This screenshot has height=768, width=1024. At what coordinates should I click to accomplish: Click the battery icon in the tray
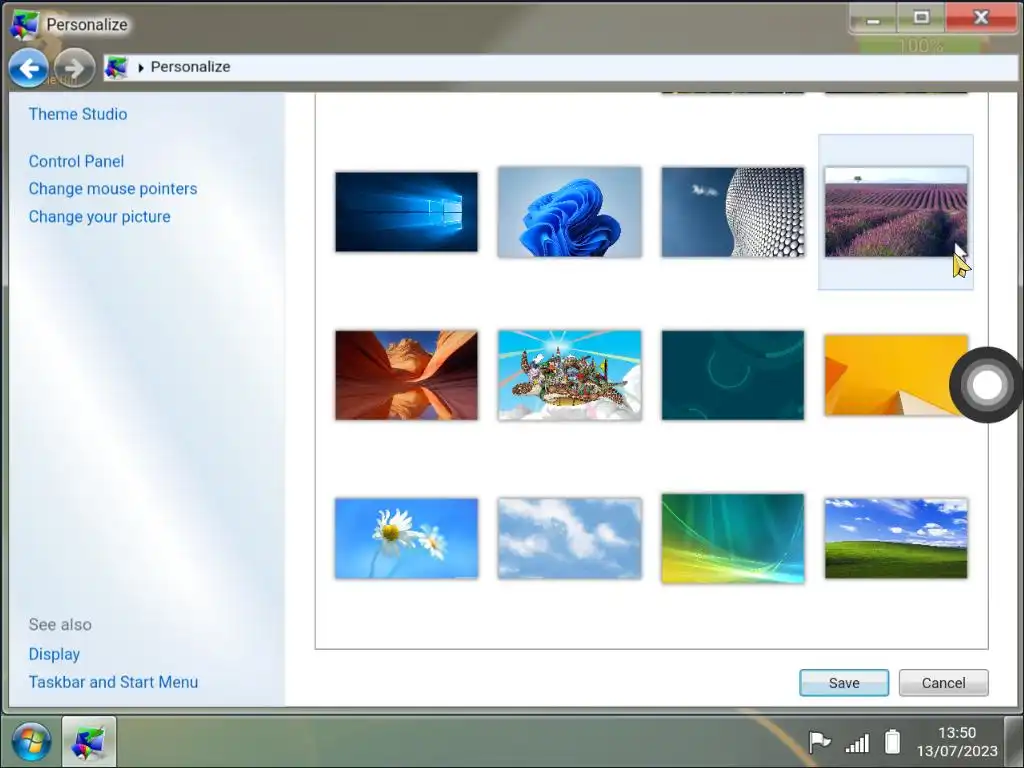tap(892, 742)
